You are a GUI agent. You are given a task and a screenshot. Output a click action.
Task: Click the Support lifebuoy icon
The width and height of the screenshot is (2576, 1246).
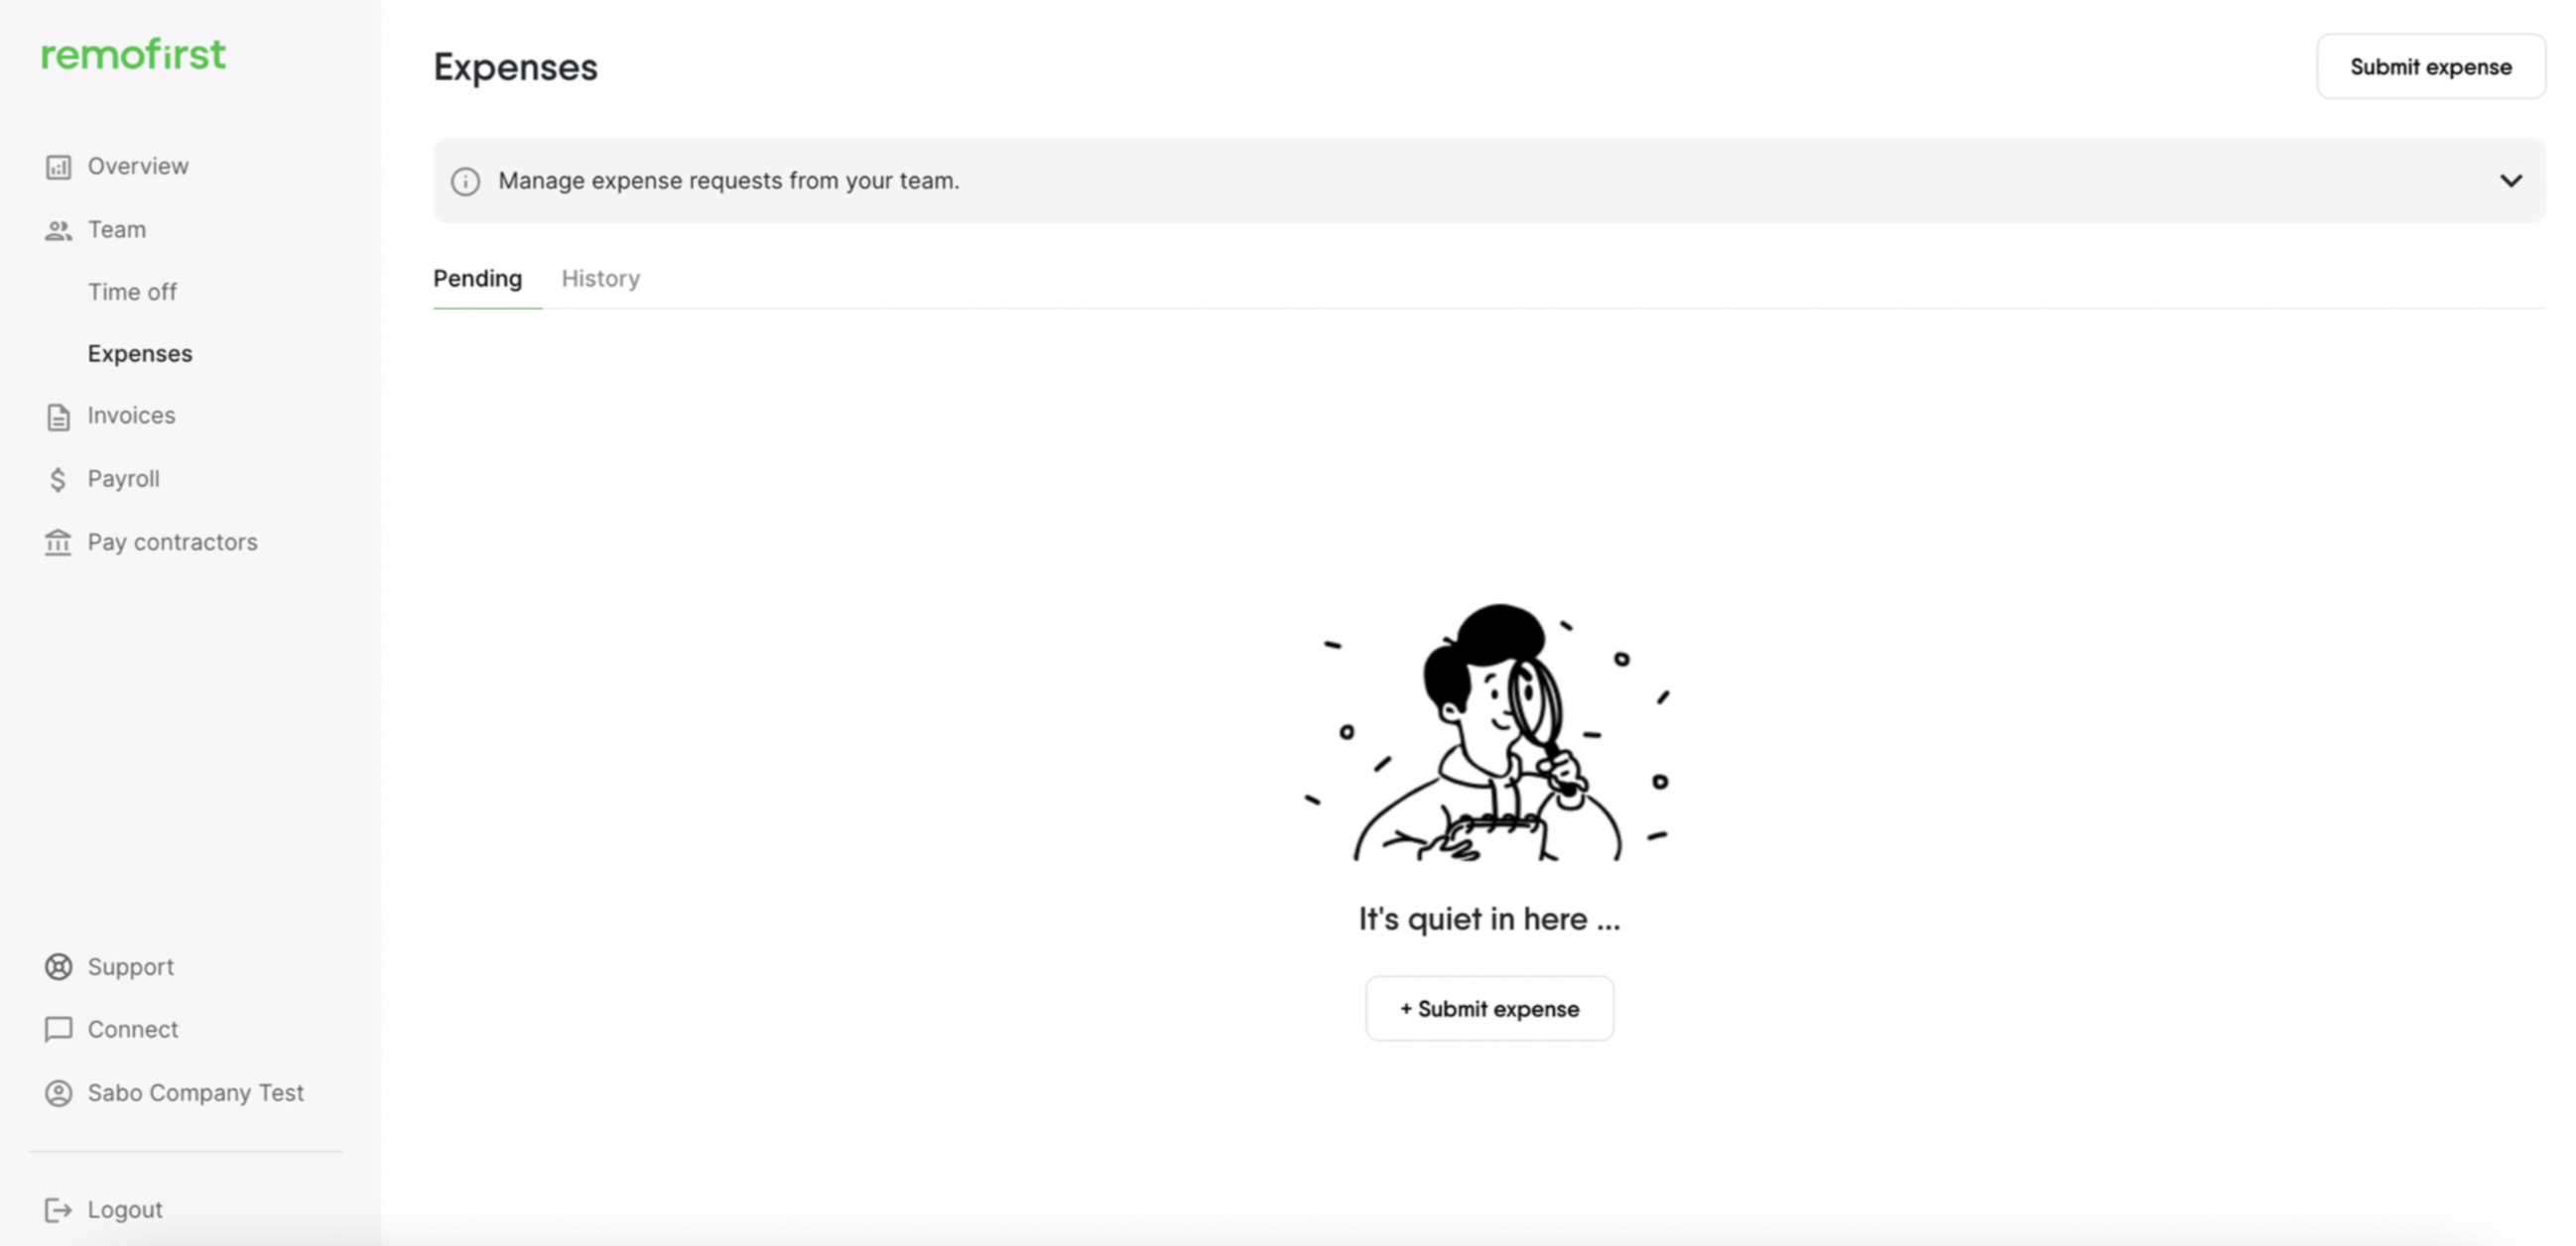[x=58, y=967]
